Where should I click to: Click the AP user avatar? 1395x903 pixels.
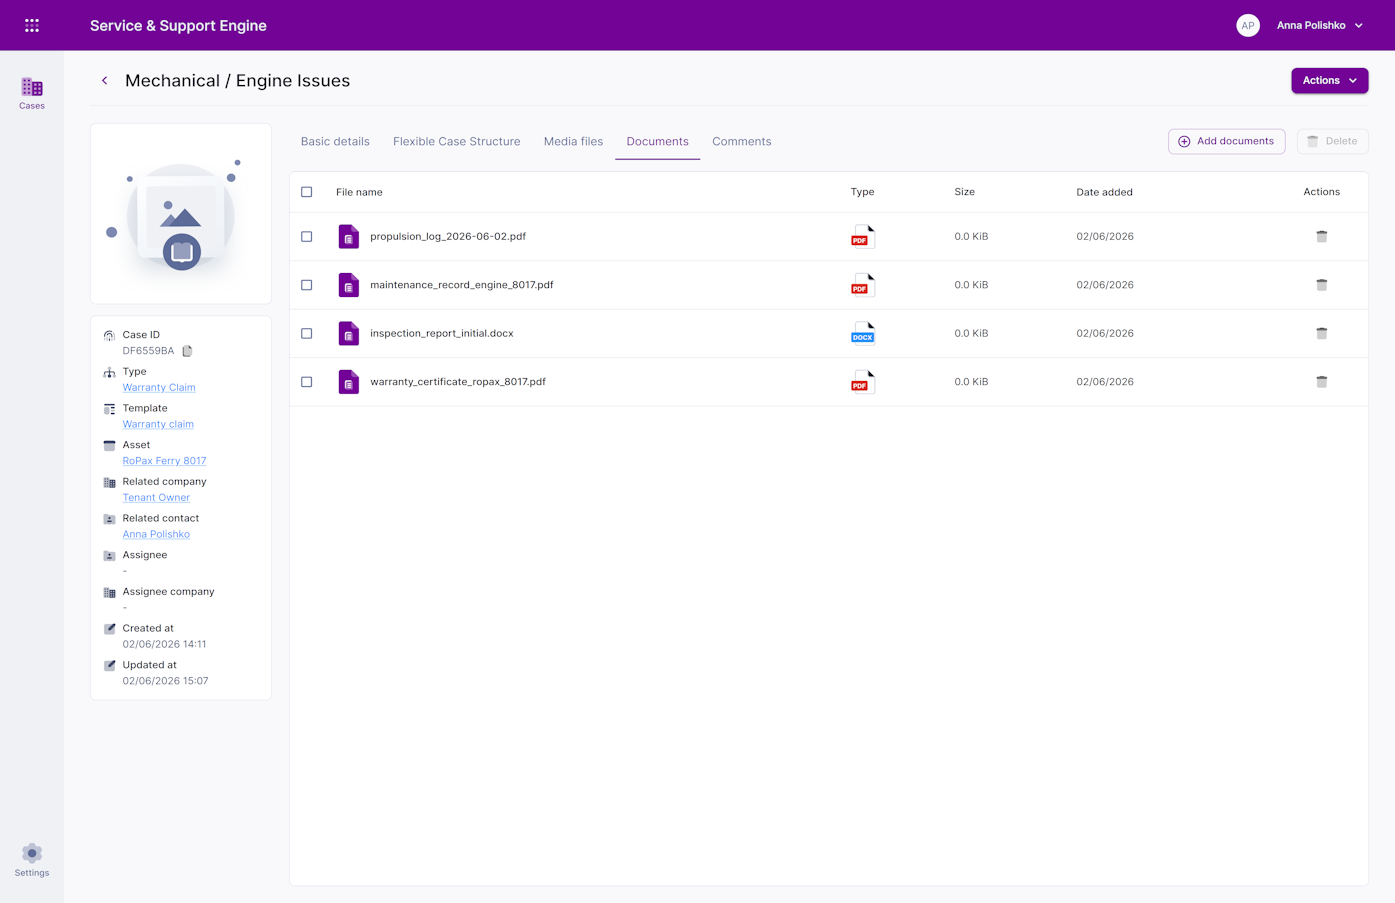coord(1247,26)
